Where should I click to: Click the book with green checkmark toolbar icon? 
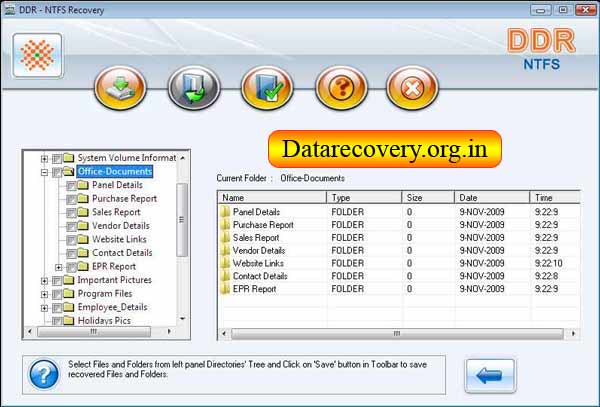point(267,88)
